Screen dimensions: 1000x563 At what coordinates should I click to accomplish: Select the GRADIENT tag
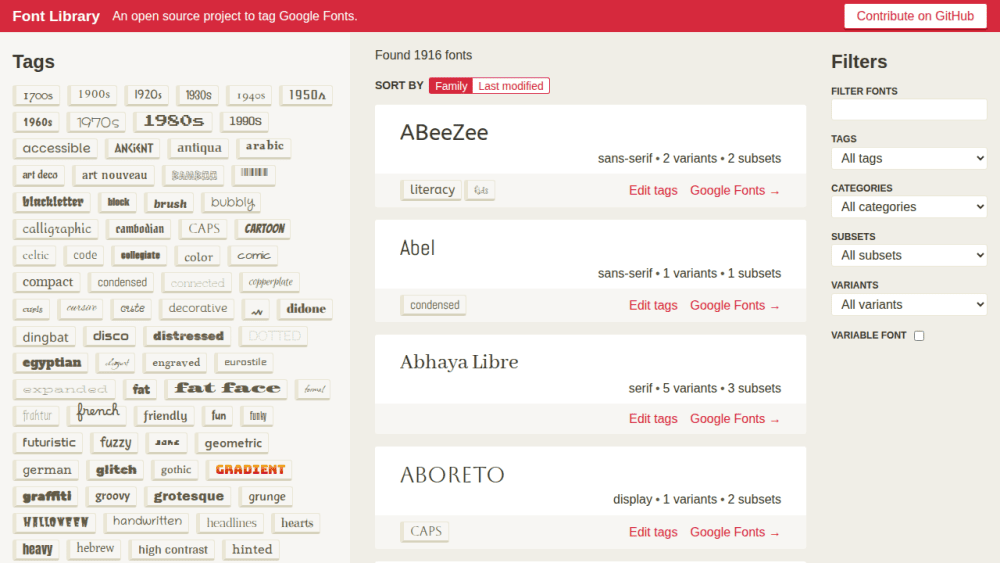(249, 470)
